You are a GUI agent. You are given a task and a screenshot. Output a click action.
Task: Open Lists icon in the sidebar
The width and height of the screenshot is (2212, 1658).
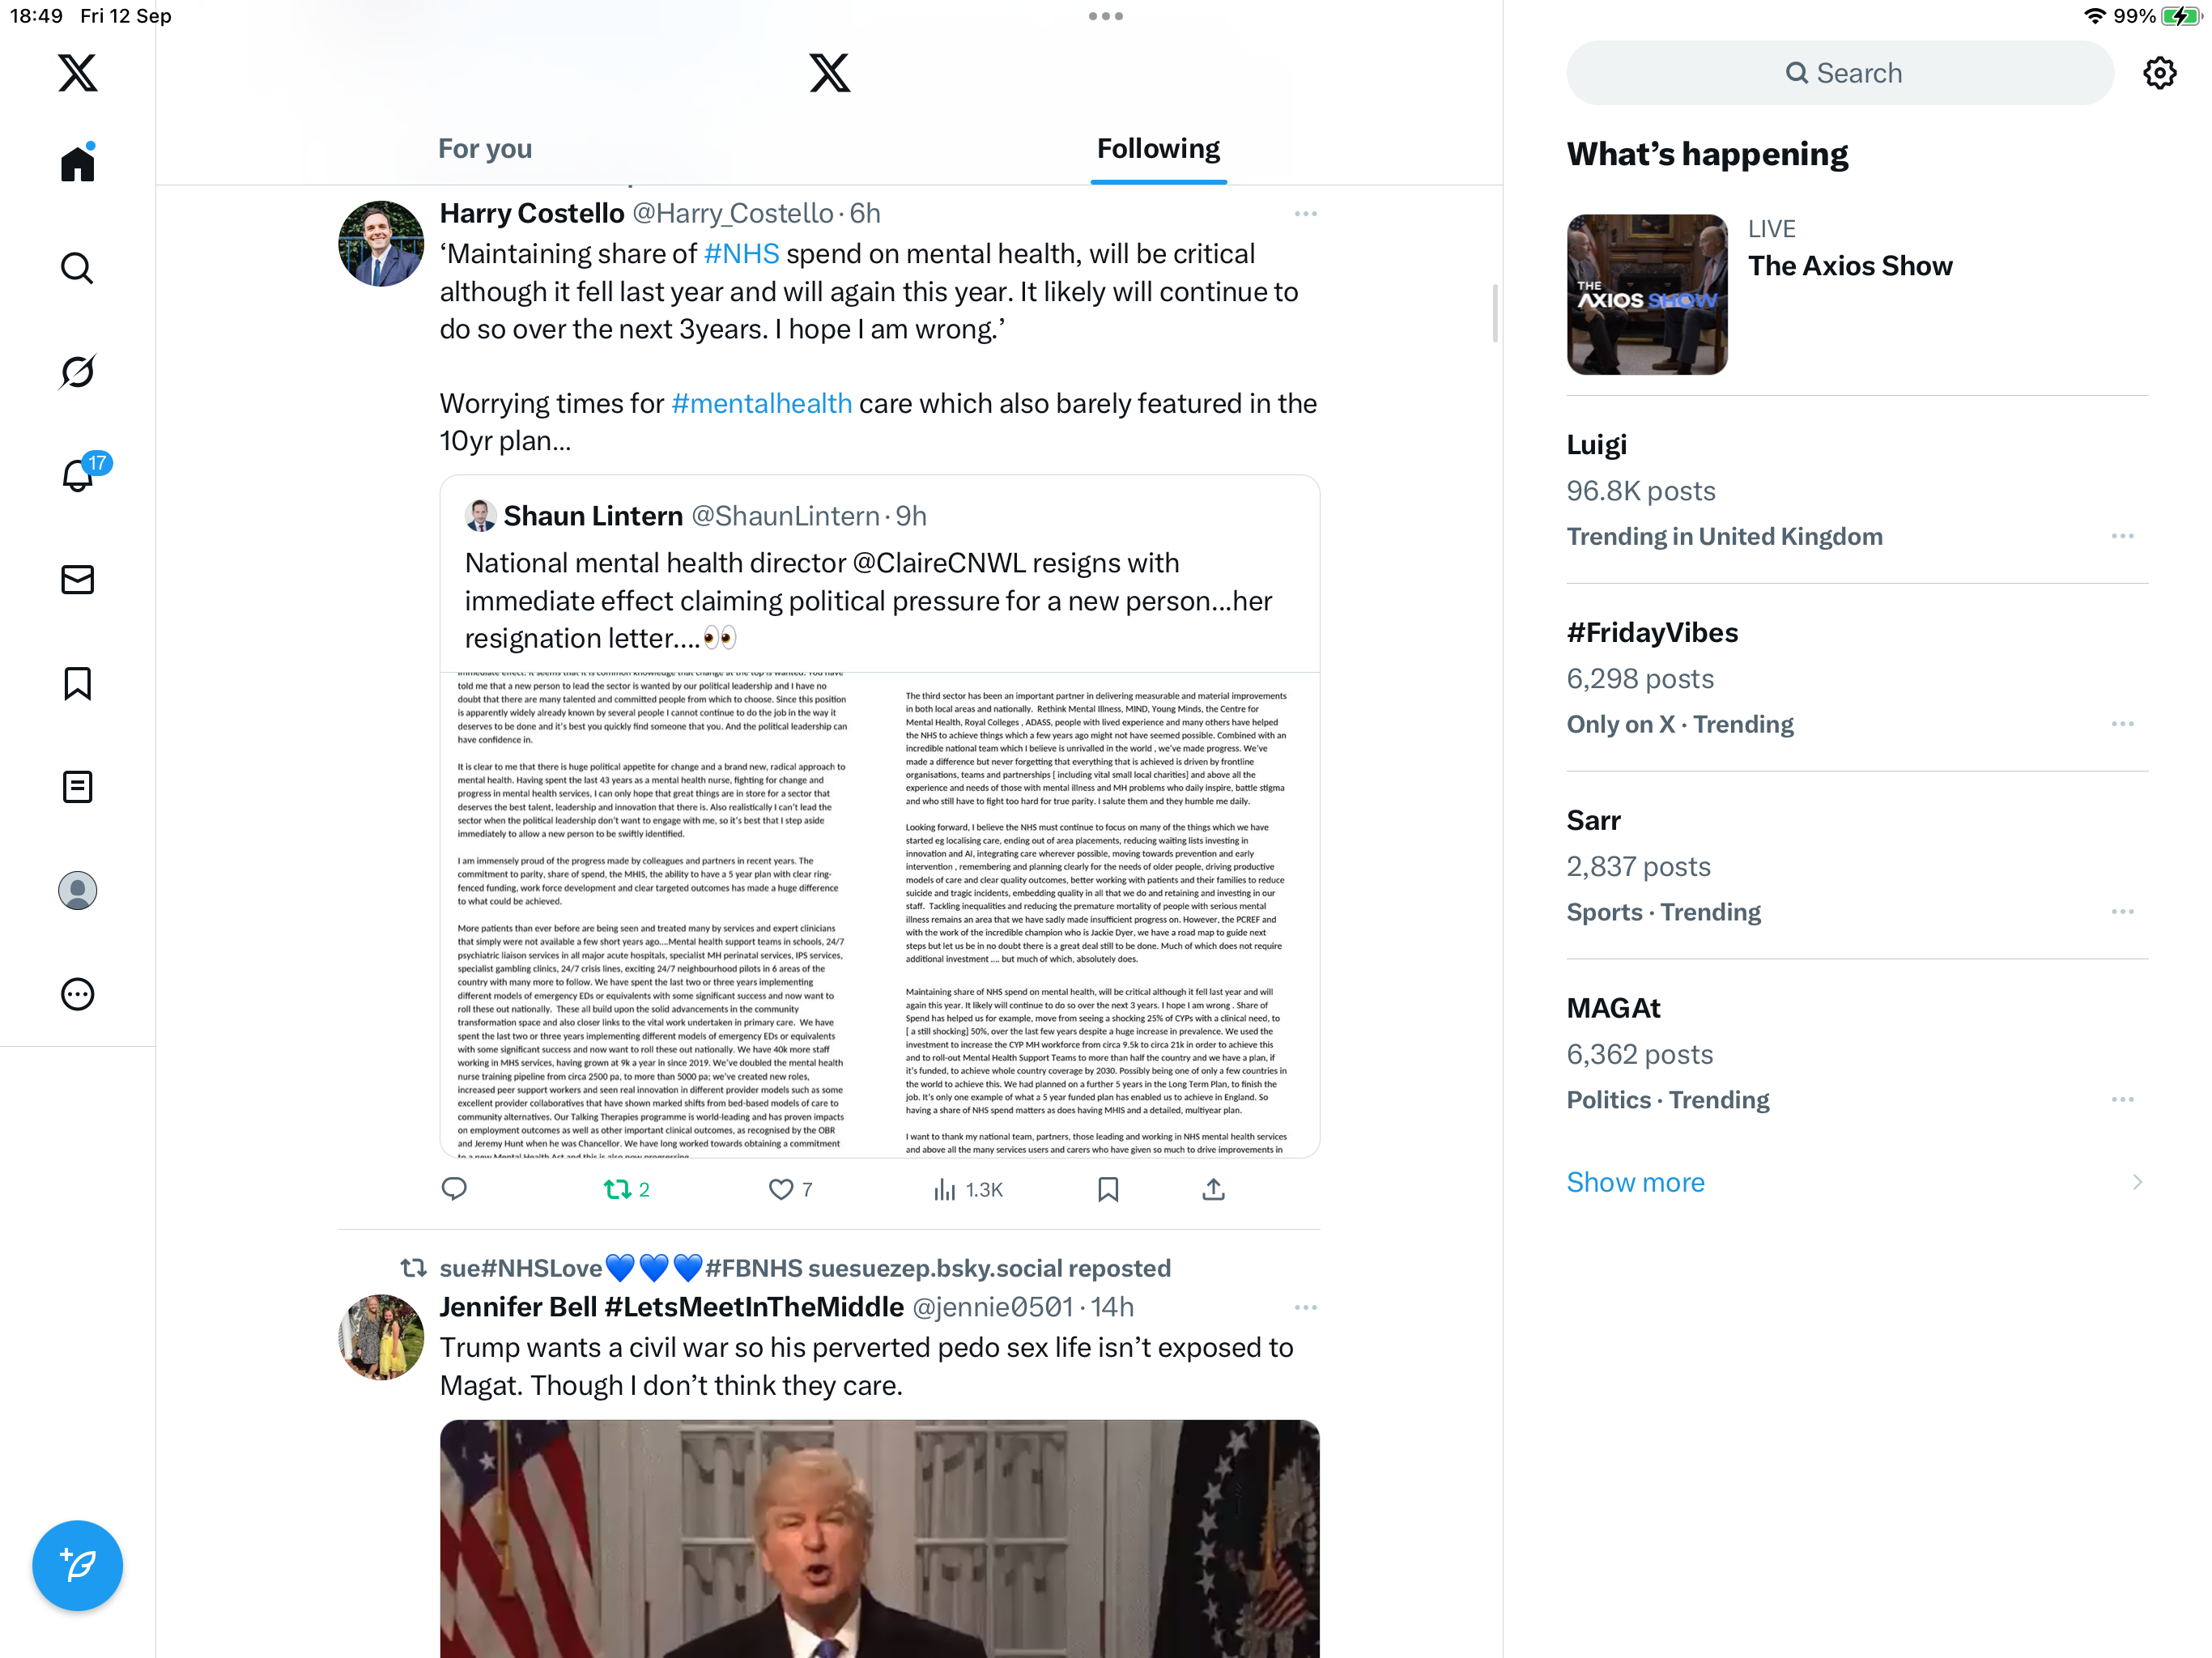tap(77, 787)
